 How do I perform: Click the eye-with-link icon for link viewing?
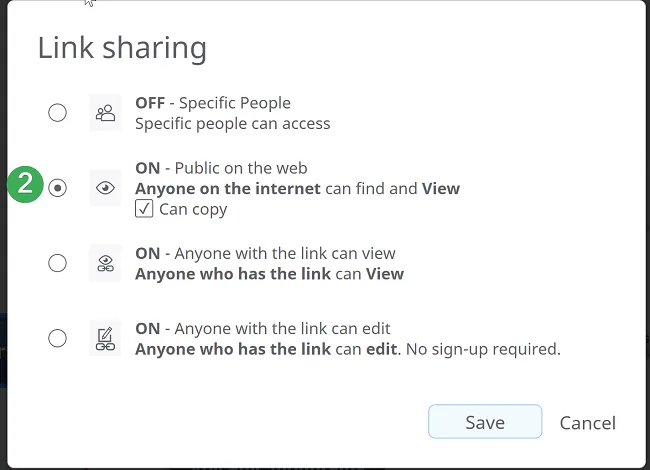[105, 263]
